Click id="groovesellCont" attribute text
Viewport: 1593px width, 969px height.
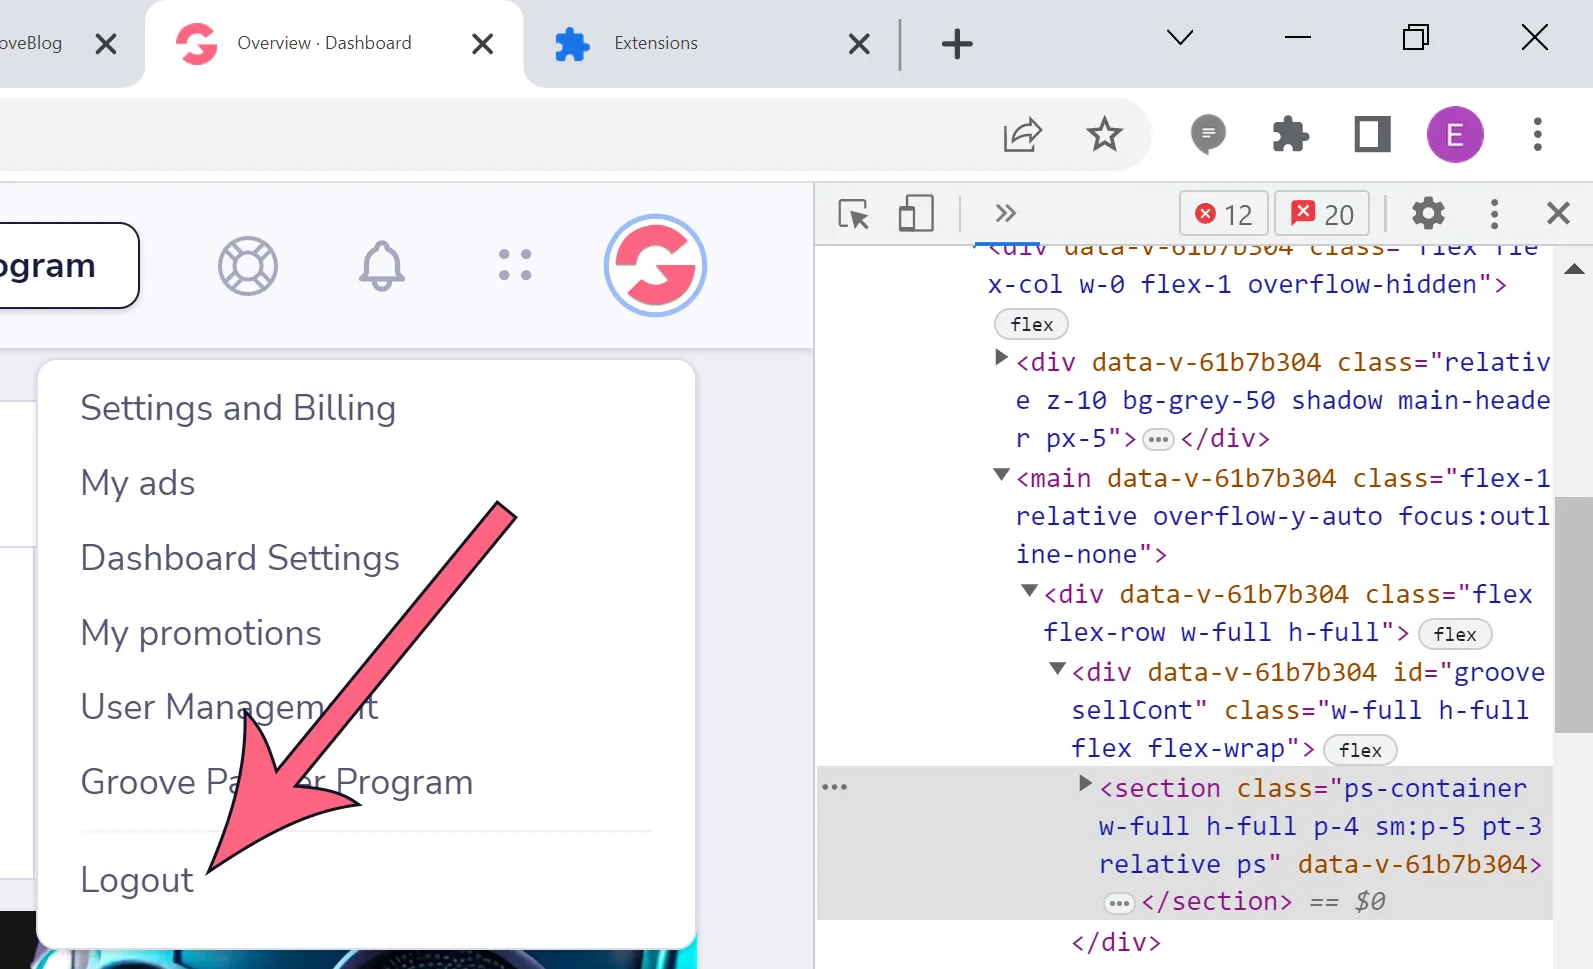pos(1308,691)
